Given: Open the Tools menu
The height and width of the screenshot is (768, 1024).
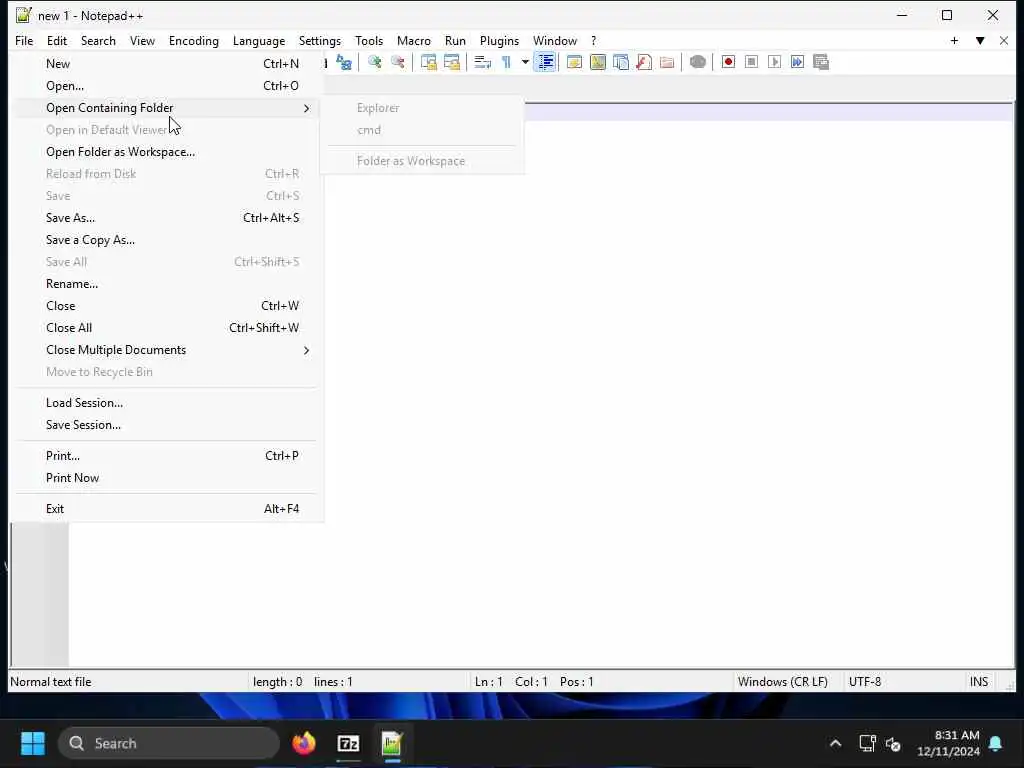Looking at the screenshot, I should 368,40.
